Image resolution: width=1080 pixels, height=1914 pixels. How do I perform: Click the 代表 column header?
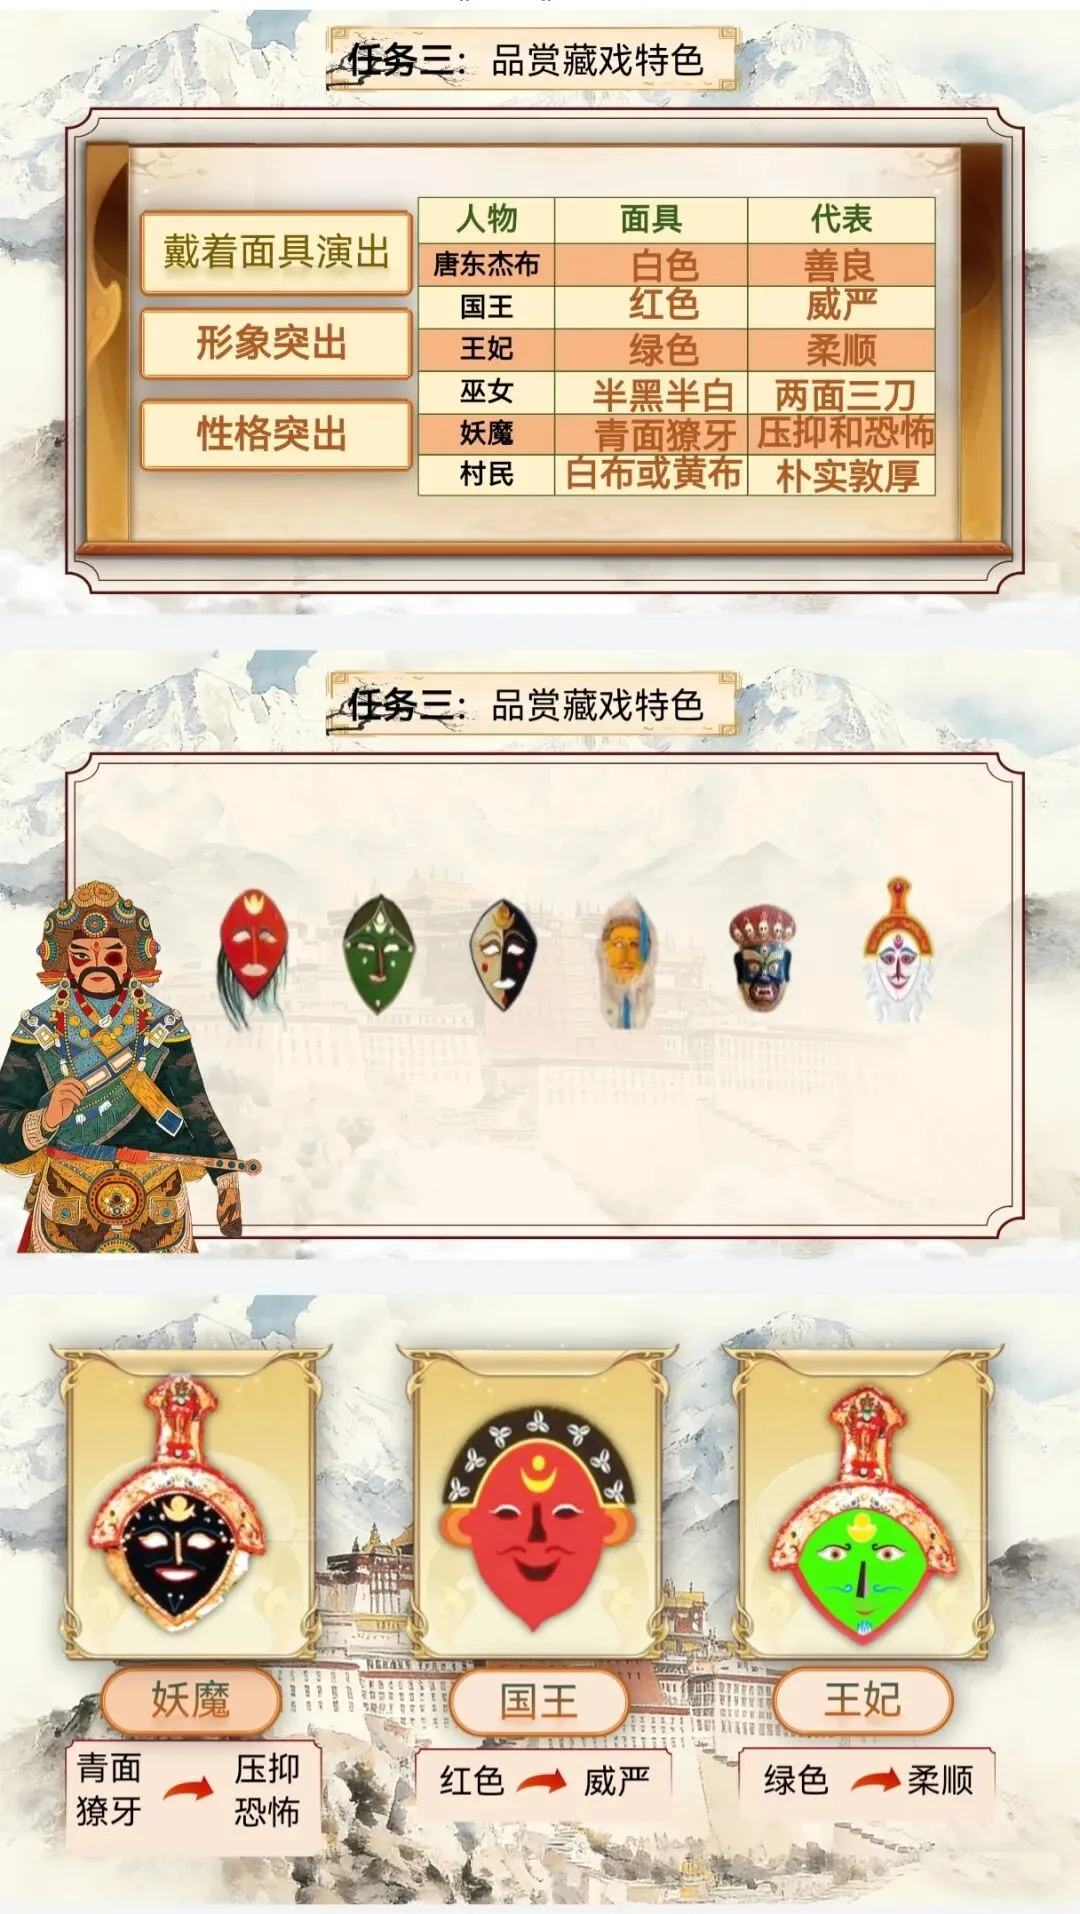pos(841,220)
